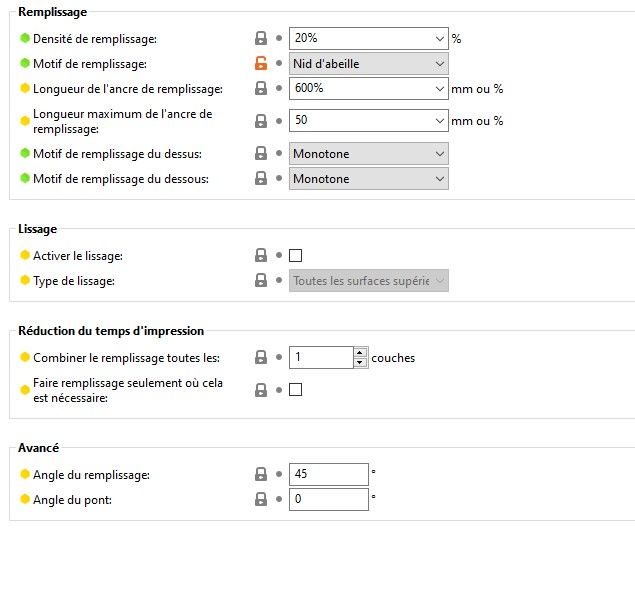The height and width of the screenshot is (615, 635).
Task: Click the Angle du pont input field
Action: (328, 500)
